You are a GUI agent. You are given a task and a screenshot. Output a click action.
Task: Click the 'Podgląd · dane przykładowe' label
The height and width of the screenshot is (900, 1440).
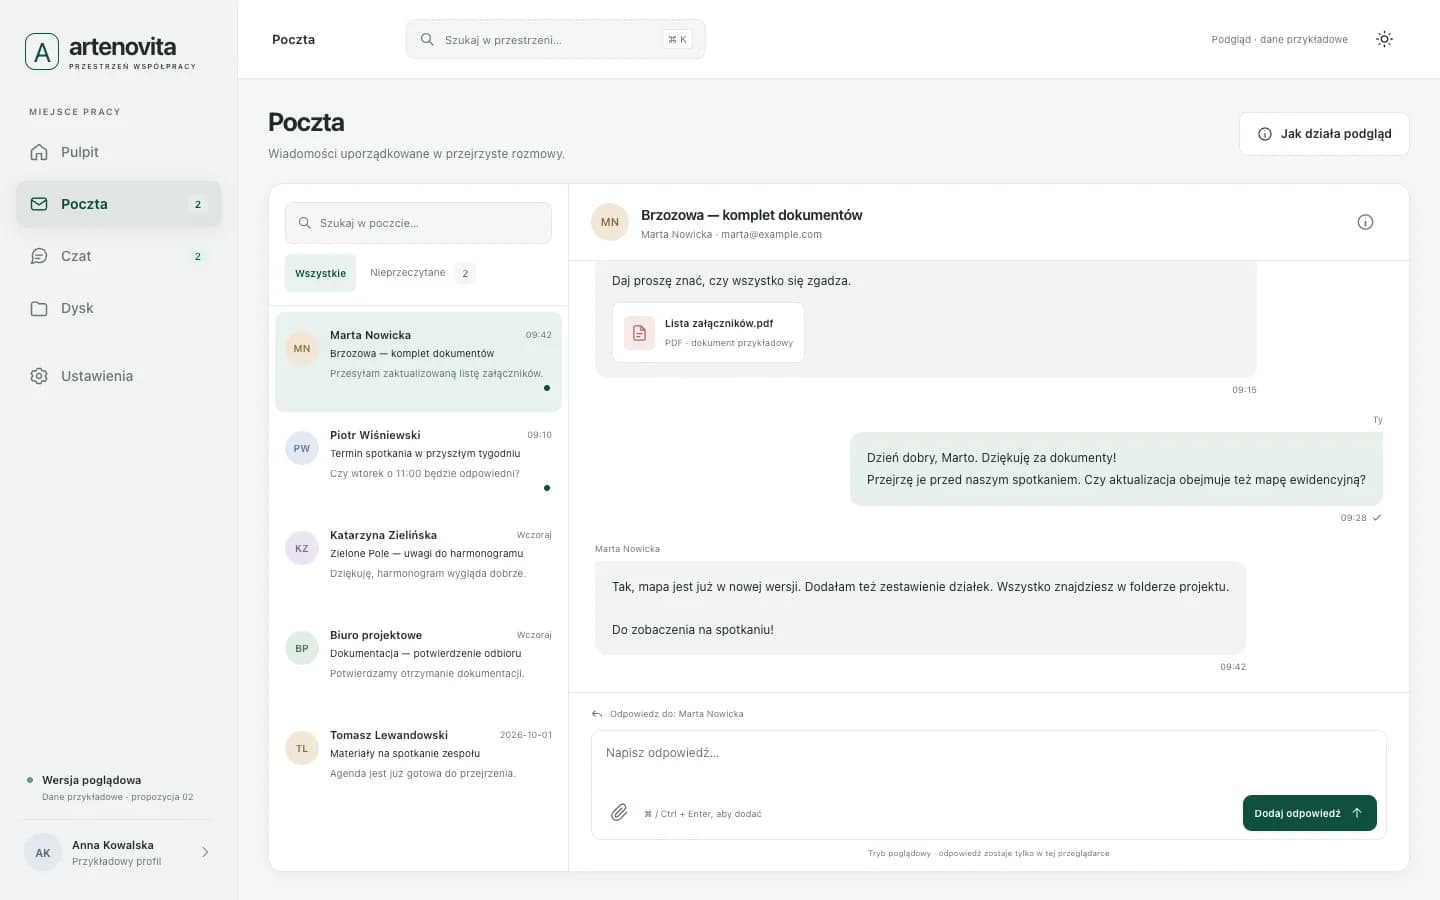[x=1279, y=39]
